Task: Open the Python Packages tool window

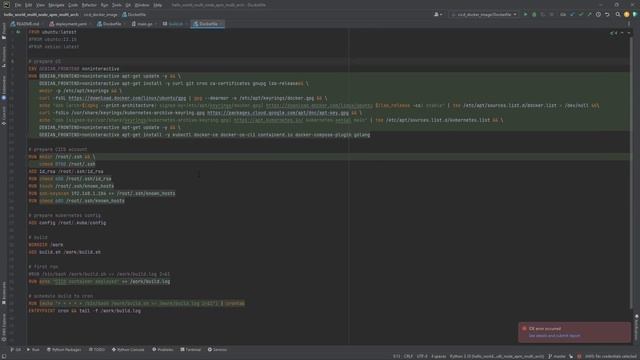Action: point(64,350)
